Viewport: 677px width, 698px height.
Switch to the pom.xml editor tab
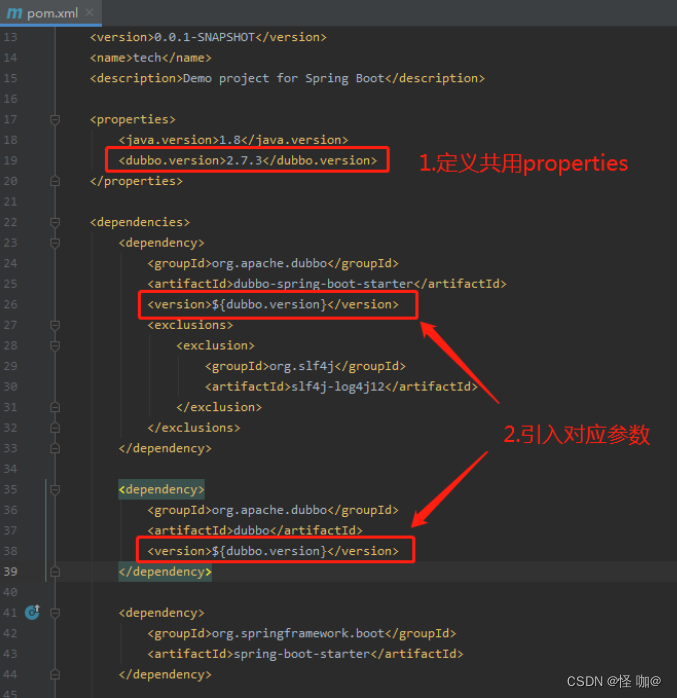[51, 13]
